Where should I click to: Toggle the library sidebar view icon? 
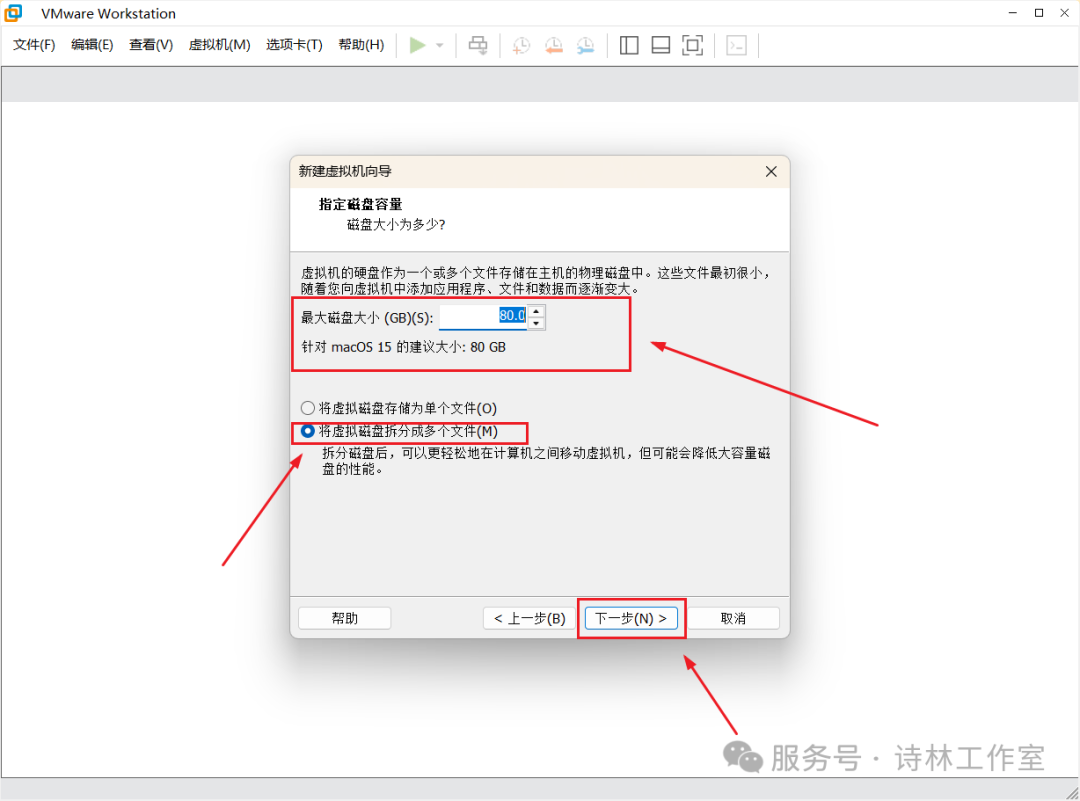pyautogui.click(x=629, y=45)
